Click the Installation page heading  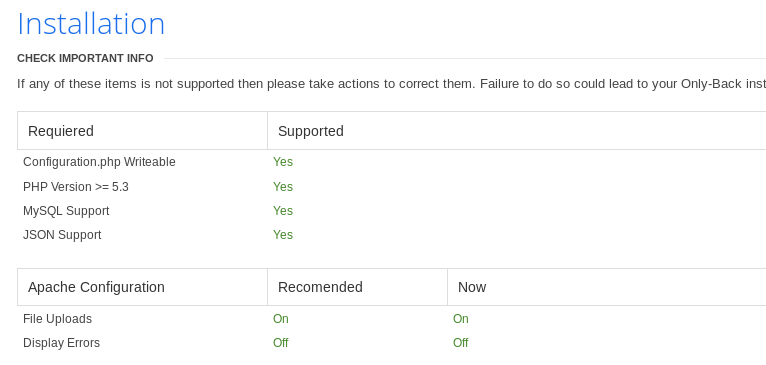point(91,24)
